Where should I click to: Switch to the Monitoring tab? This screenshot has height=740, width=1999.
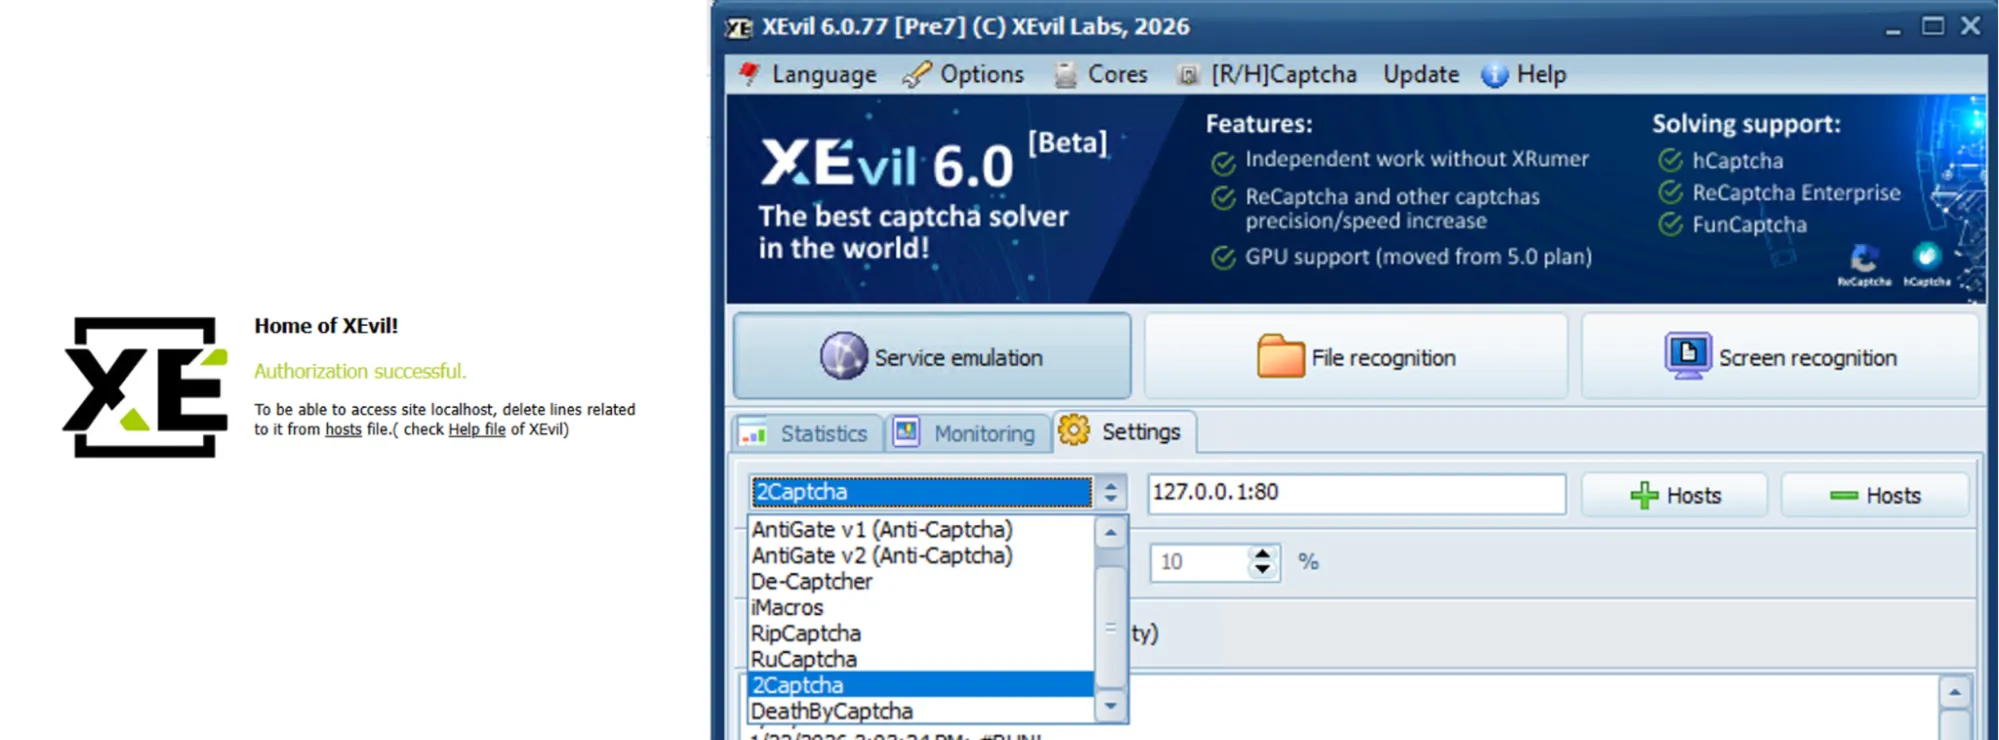point(967,433)
